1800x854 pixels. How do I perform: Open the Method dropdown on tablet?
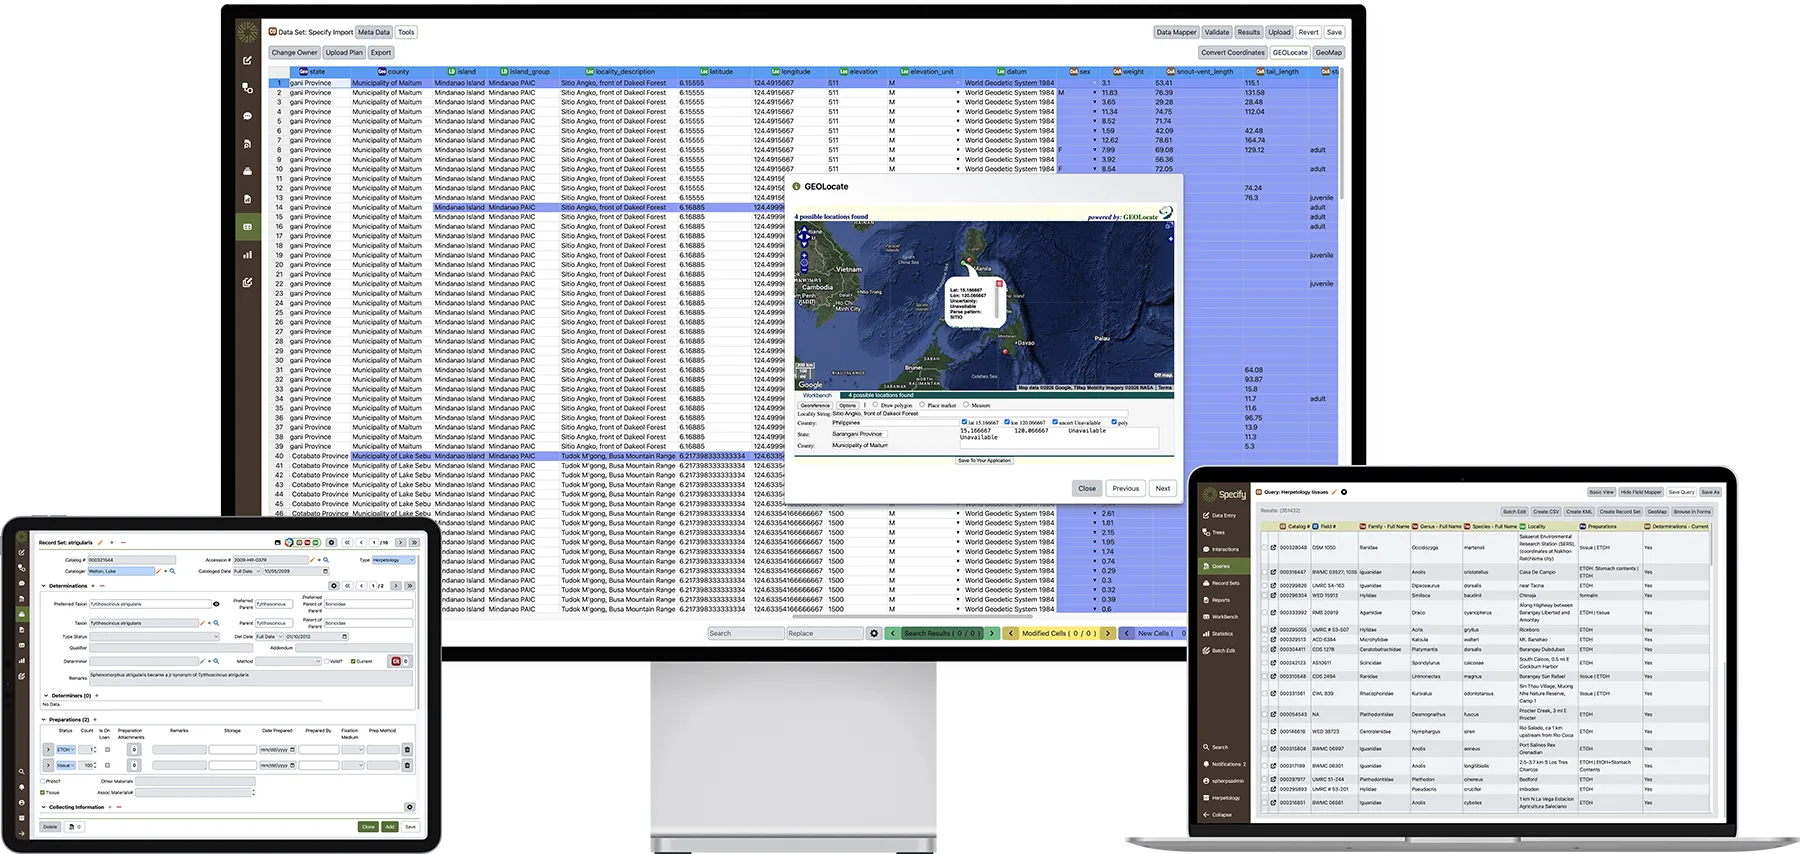click(287, 661)
